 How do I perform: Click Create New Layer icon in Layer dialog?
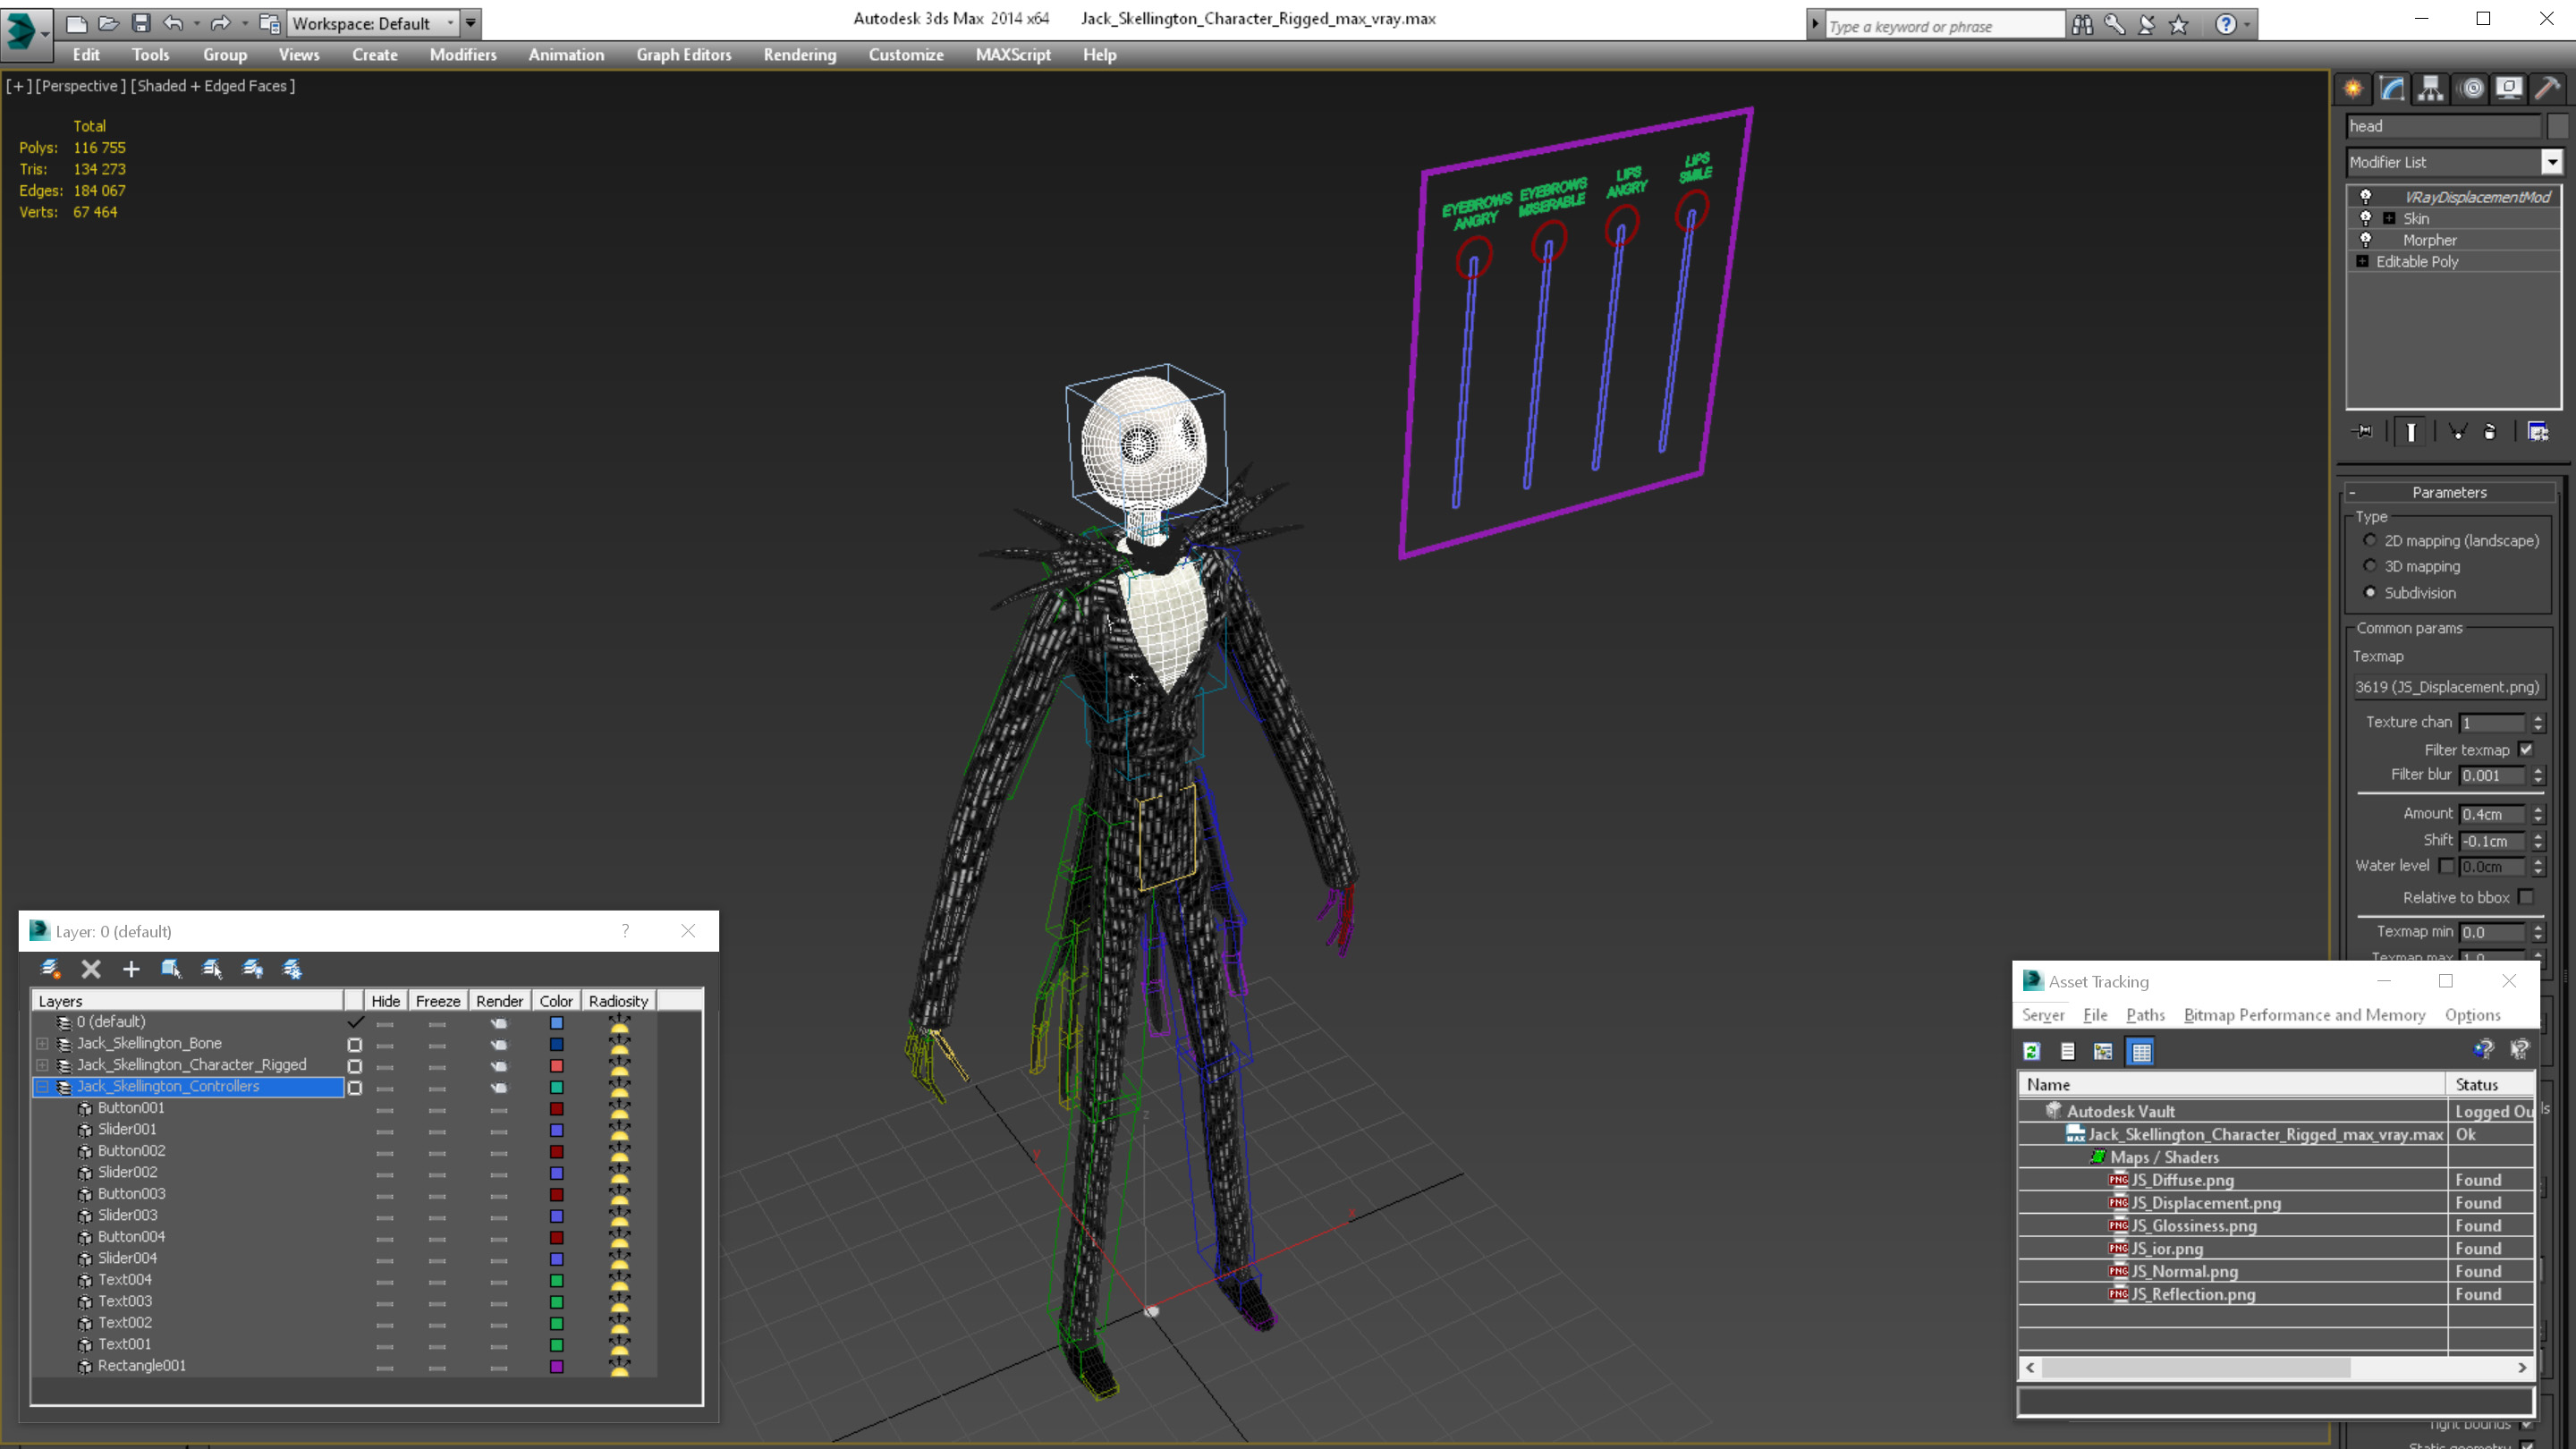(50, 968)
